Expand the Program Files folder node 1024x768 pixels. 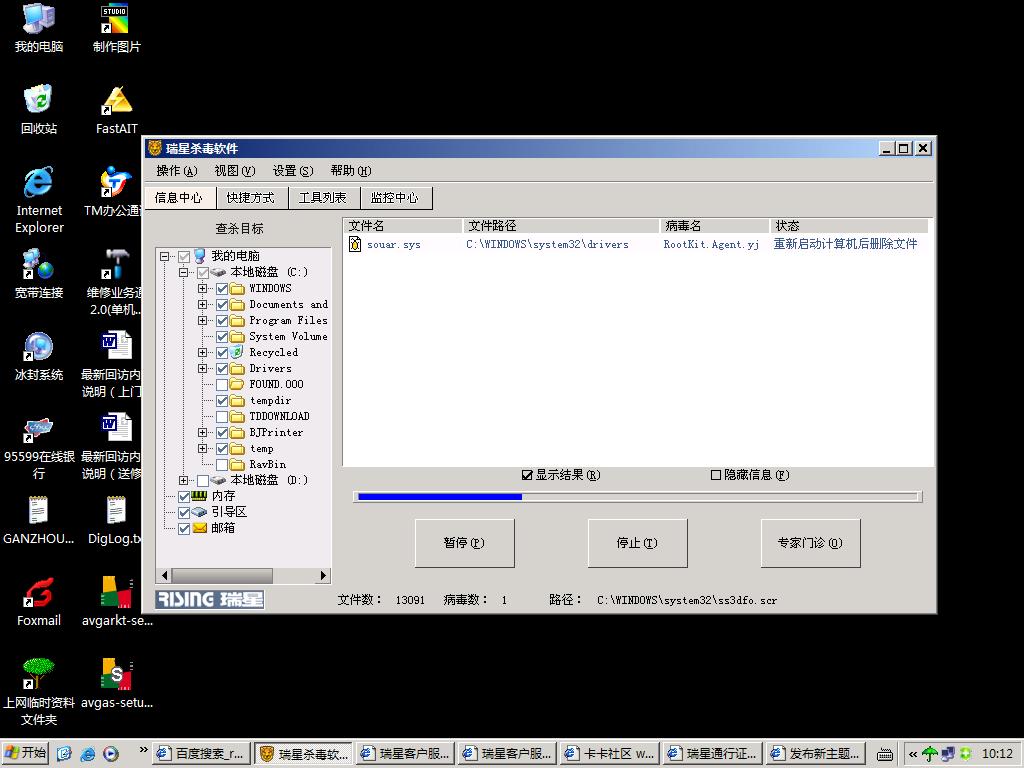pos(202,321)
